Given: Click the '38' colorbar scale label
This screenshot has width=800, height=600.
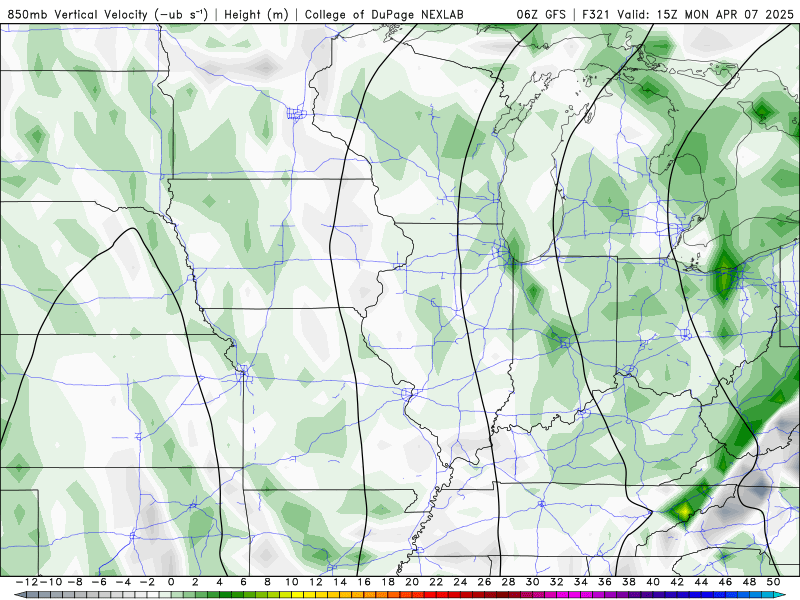Looking at the screenshot, I should coord(629,582).
